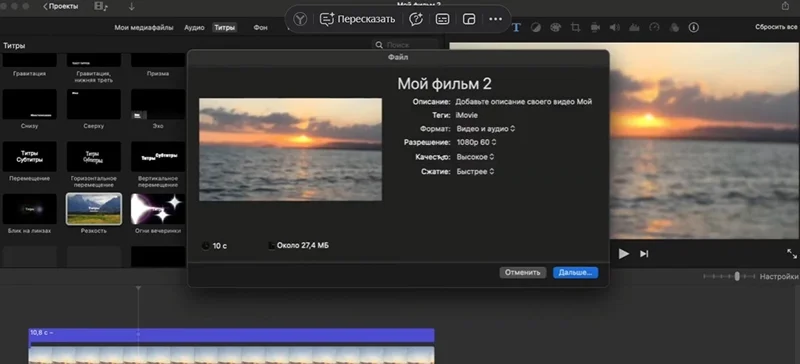This screenshot has width=800, height=364.
Task: Open the Формат dropdown Видео и аудио
Action: [486, 129]
